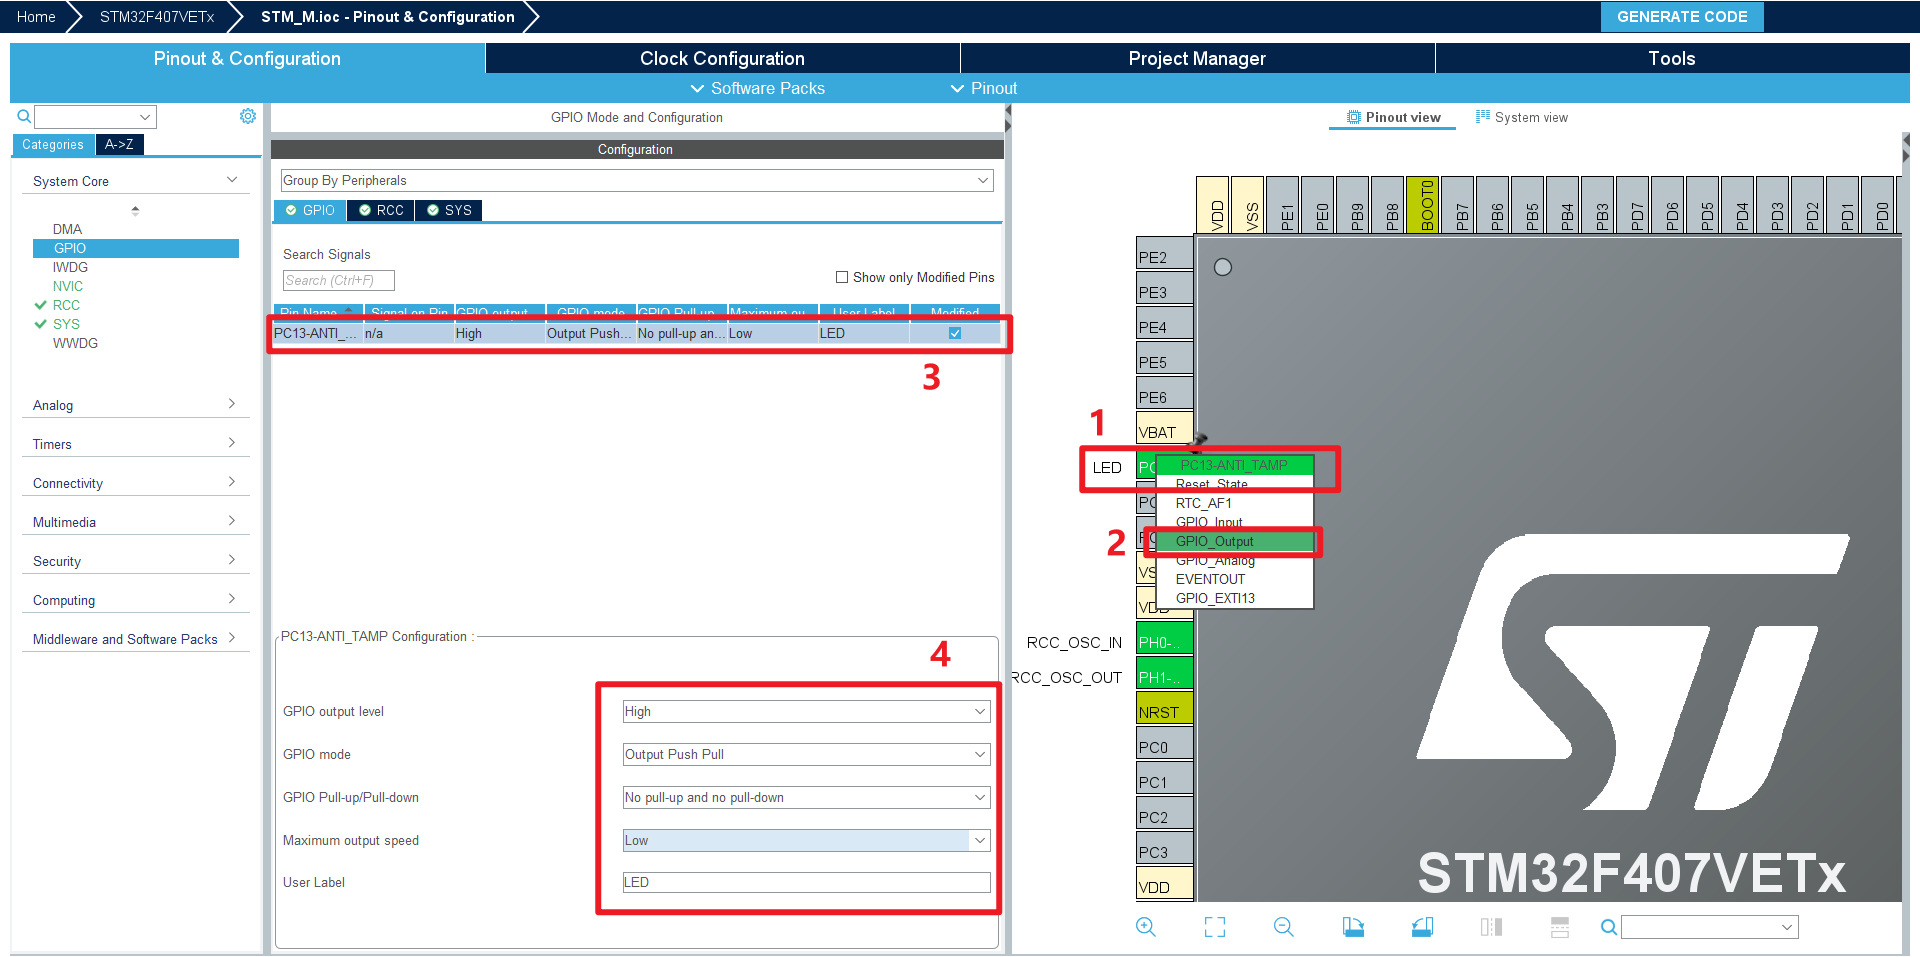Open the gear settings icon in categories panel
1920x957 pixels.
click(248, 116)
